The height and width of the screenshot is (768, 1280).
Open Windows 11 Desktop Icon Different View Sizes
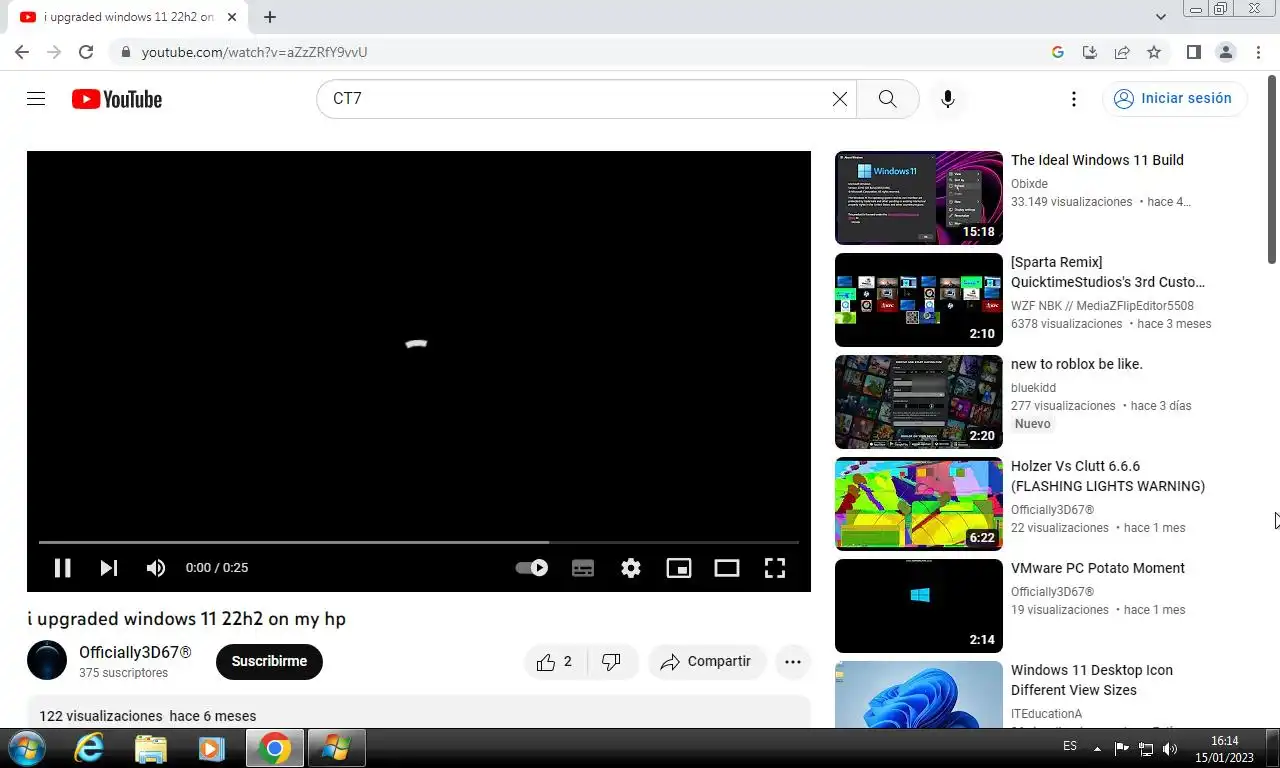pos(1092,680)
